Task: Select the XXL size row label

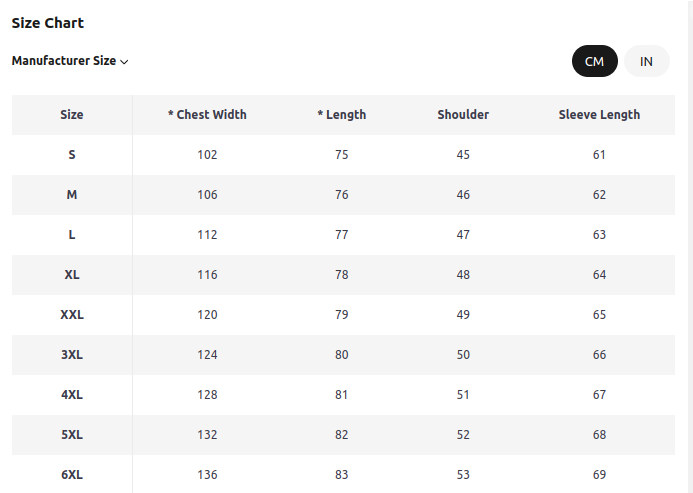Action: pos(72,315)
